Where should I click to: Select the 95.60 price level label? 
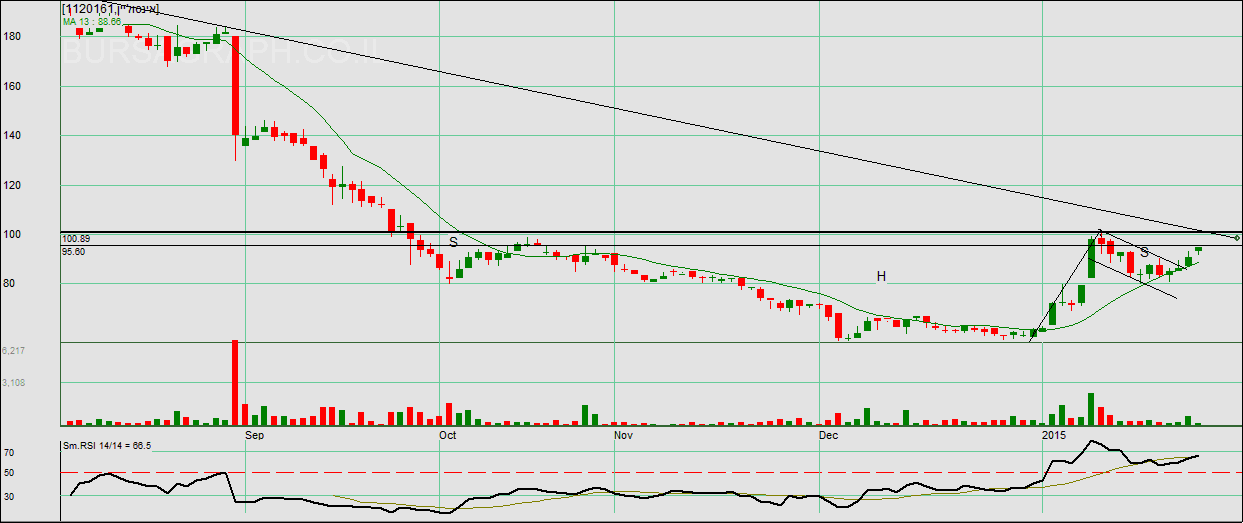tap(73, 252)
